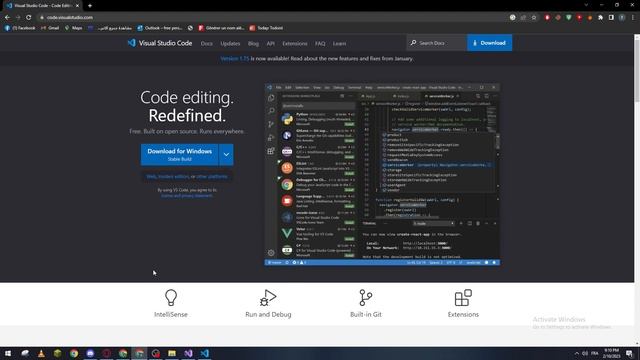Focus the Search Docs field
Screen dimensions: 640x360
tap(437, 43)
